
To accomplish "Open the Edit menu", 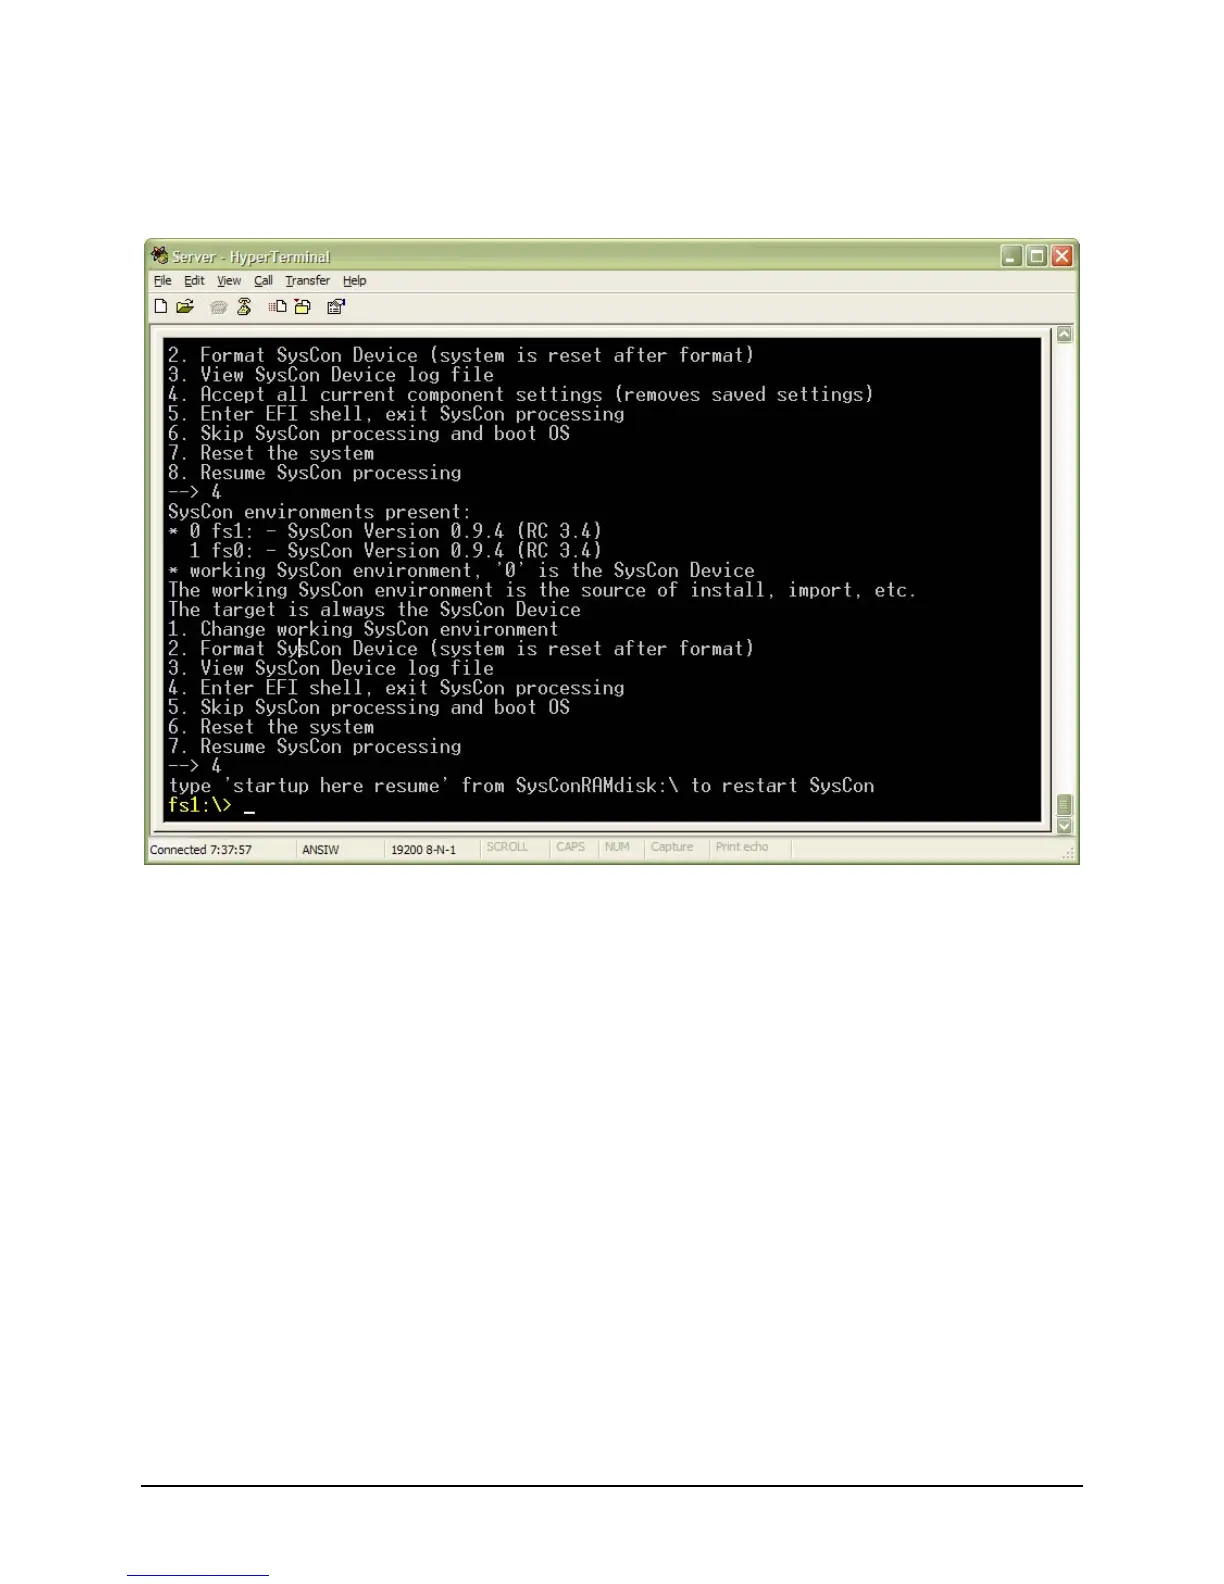I will coord(194,281).
